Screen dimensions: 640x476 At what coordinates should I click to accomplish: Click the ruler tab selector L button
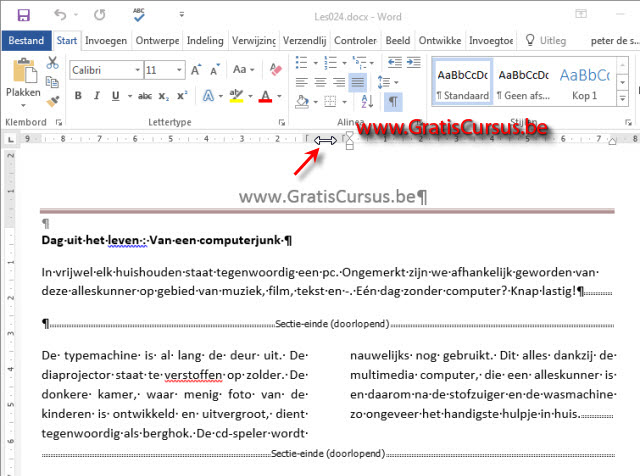(x=11, y=140)
